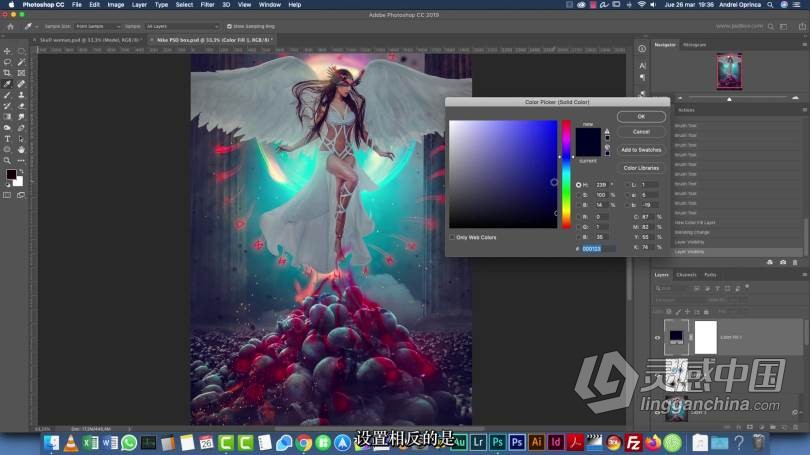
Task: Select the Move tool
Action: click(x=7, y=51)
